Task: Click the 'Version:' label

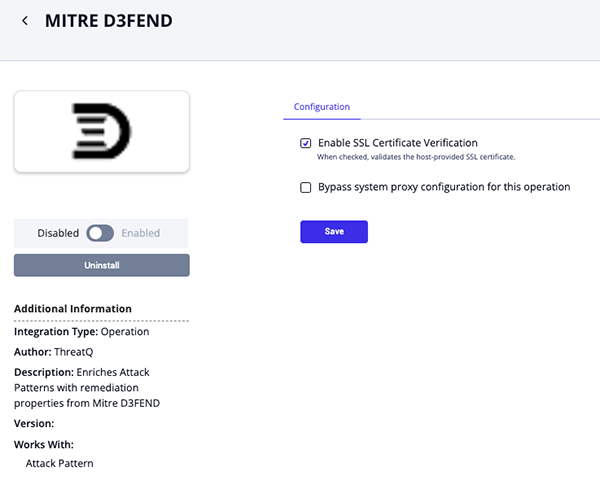Action: pos(34,424)
